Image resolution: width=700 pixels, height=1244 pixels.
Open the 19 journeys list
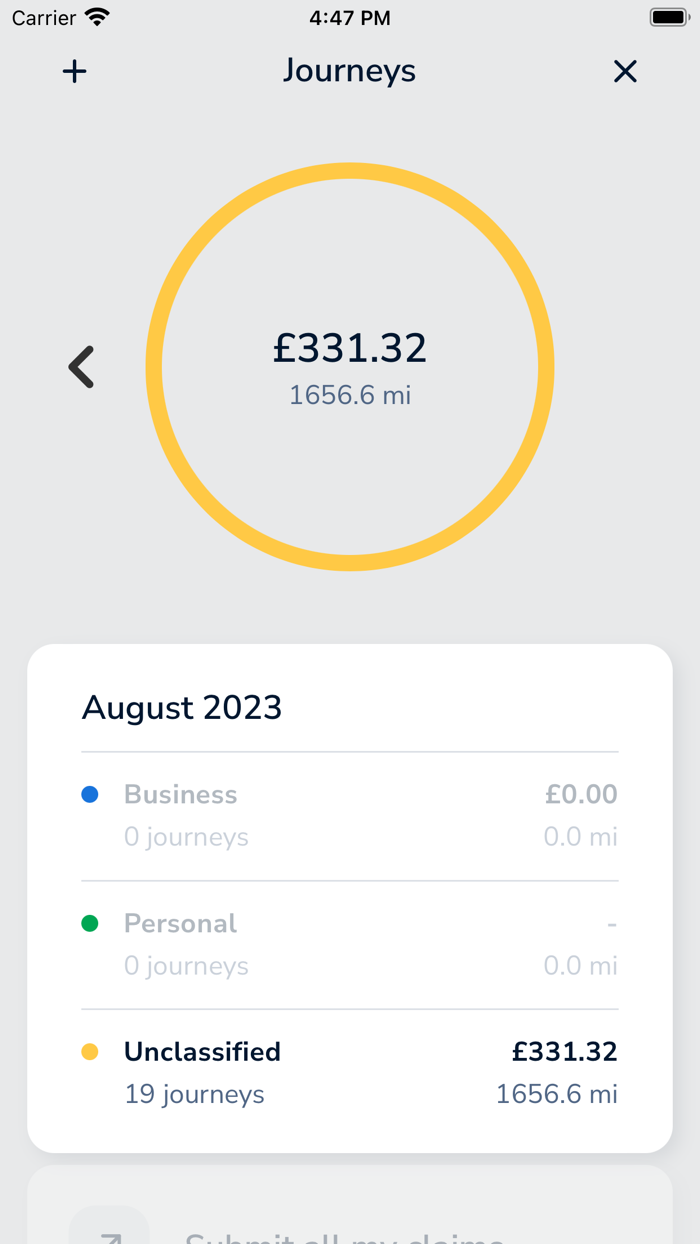194,1094
